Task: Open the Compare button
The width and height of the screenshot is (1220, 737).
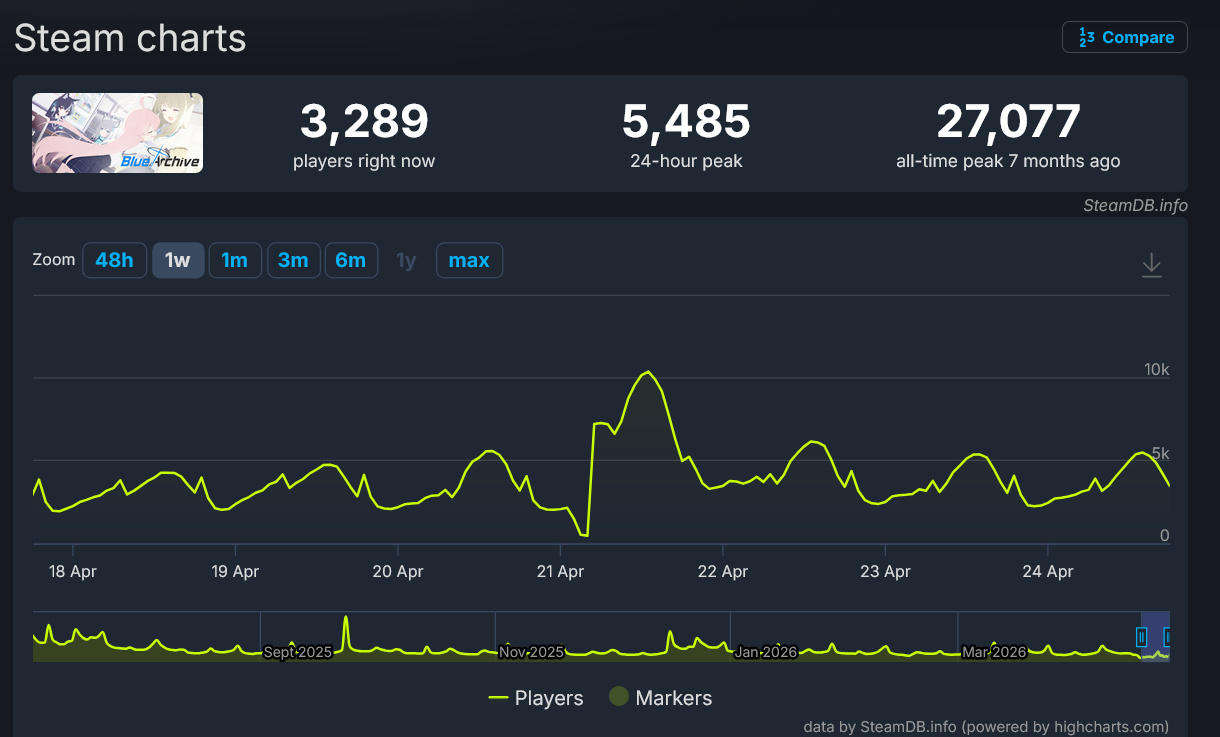Action: coord(1125,37)
